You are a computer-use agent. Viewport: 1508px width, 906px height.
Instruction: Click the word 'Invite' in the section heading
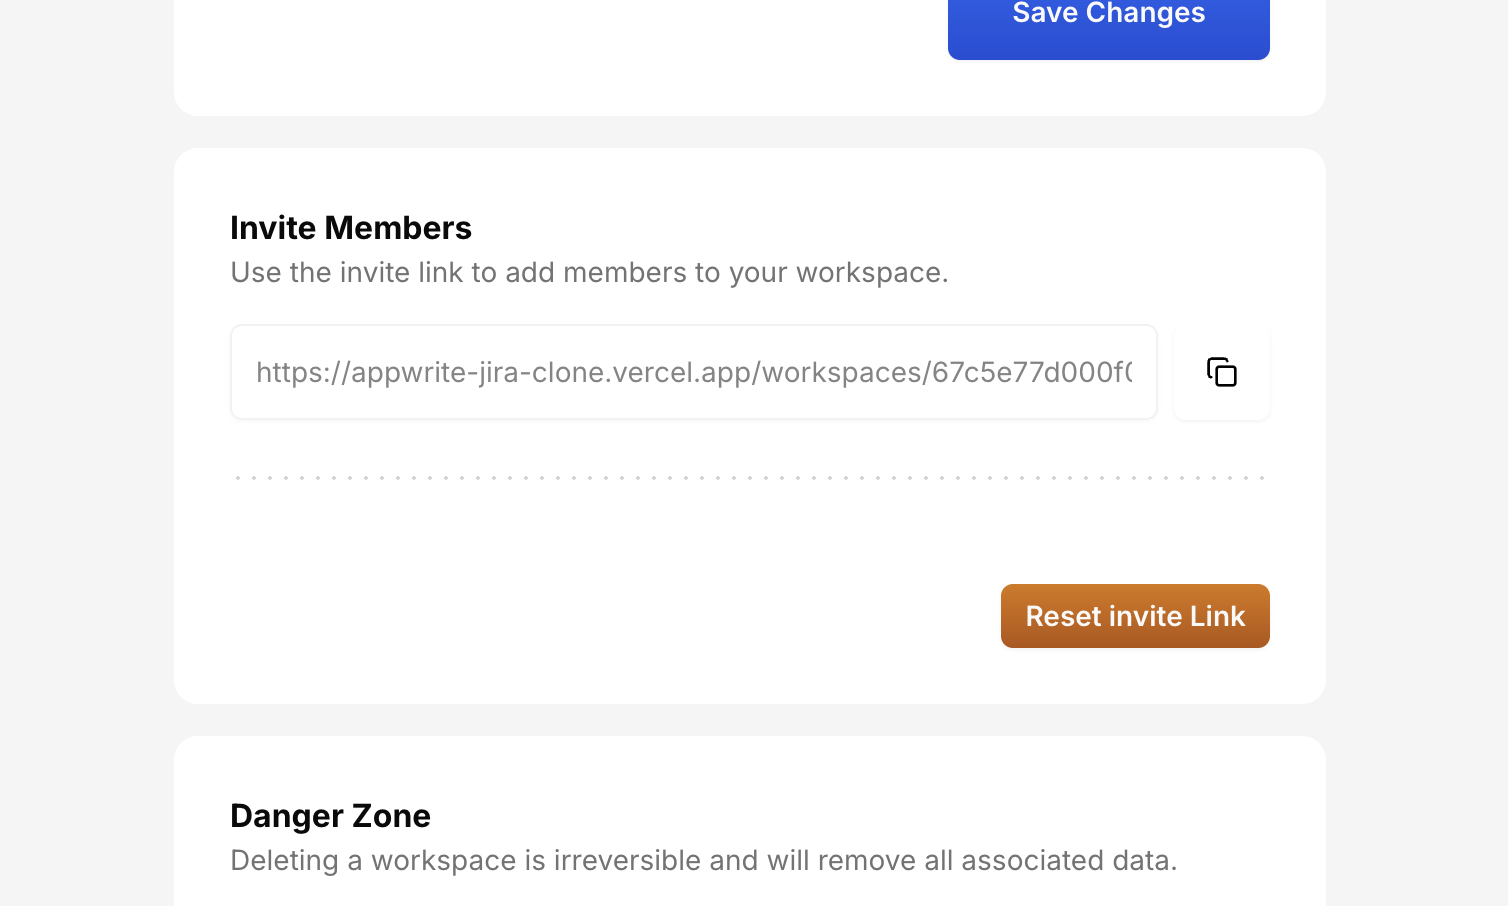273,228
